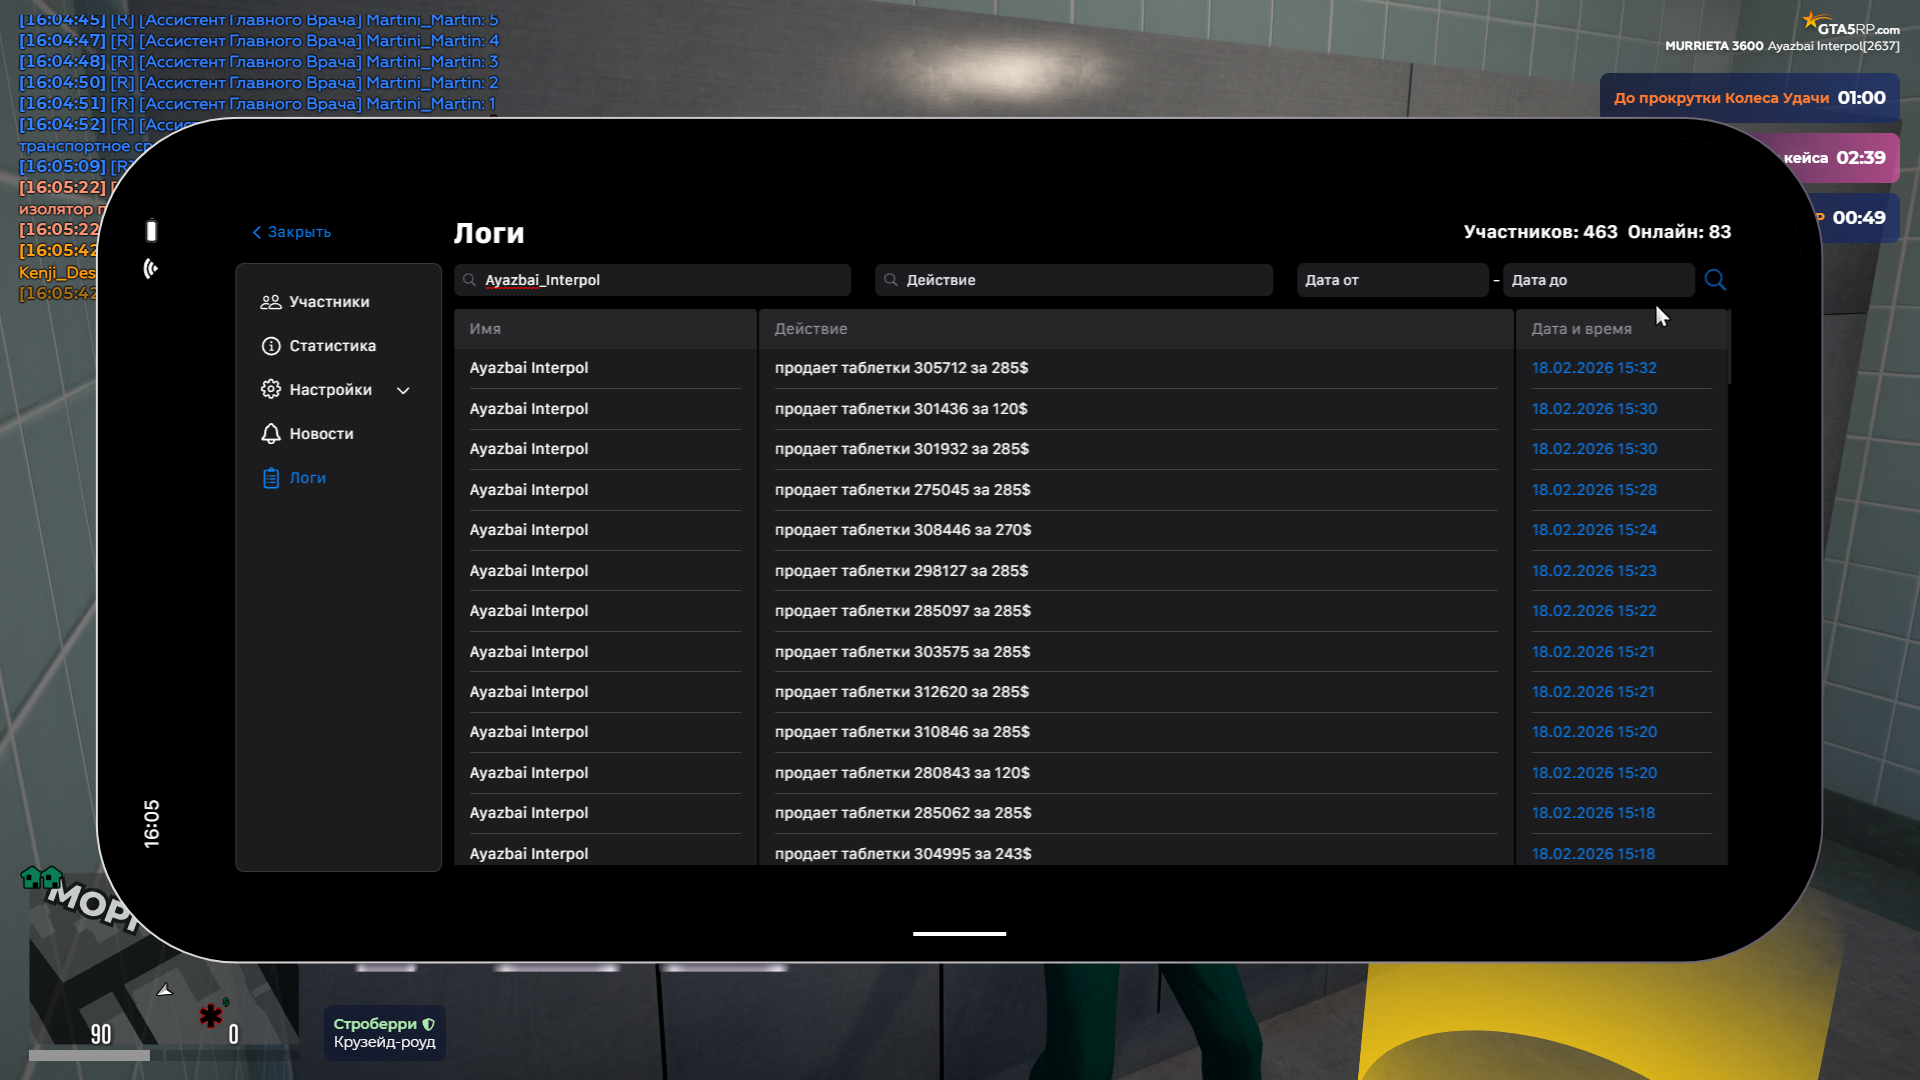The width and height of the screenshot is (1920, 1080).
Task: Click the red medical star minimap icon
Action: pos(210,1016)
